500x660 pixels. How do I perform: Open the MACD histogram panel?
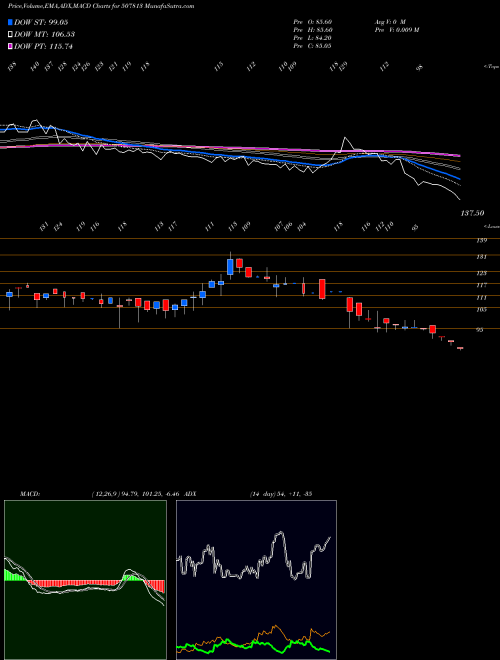(85, 580)
